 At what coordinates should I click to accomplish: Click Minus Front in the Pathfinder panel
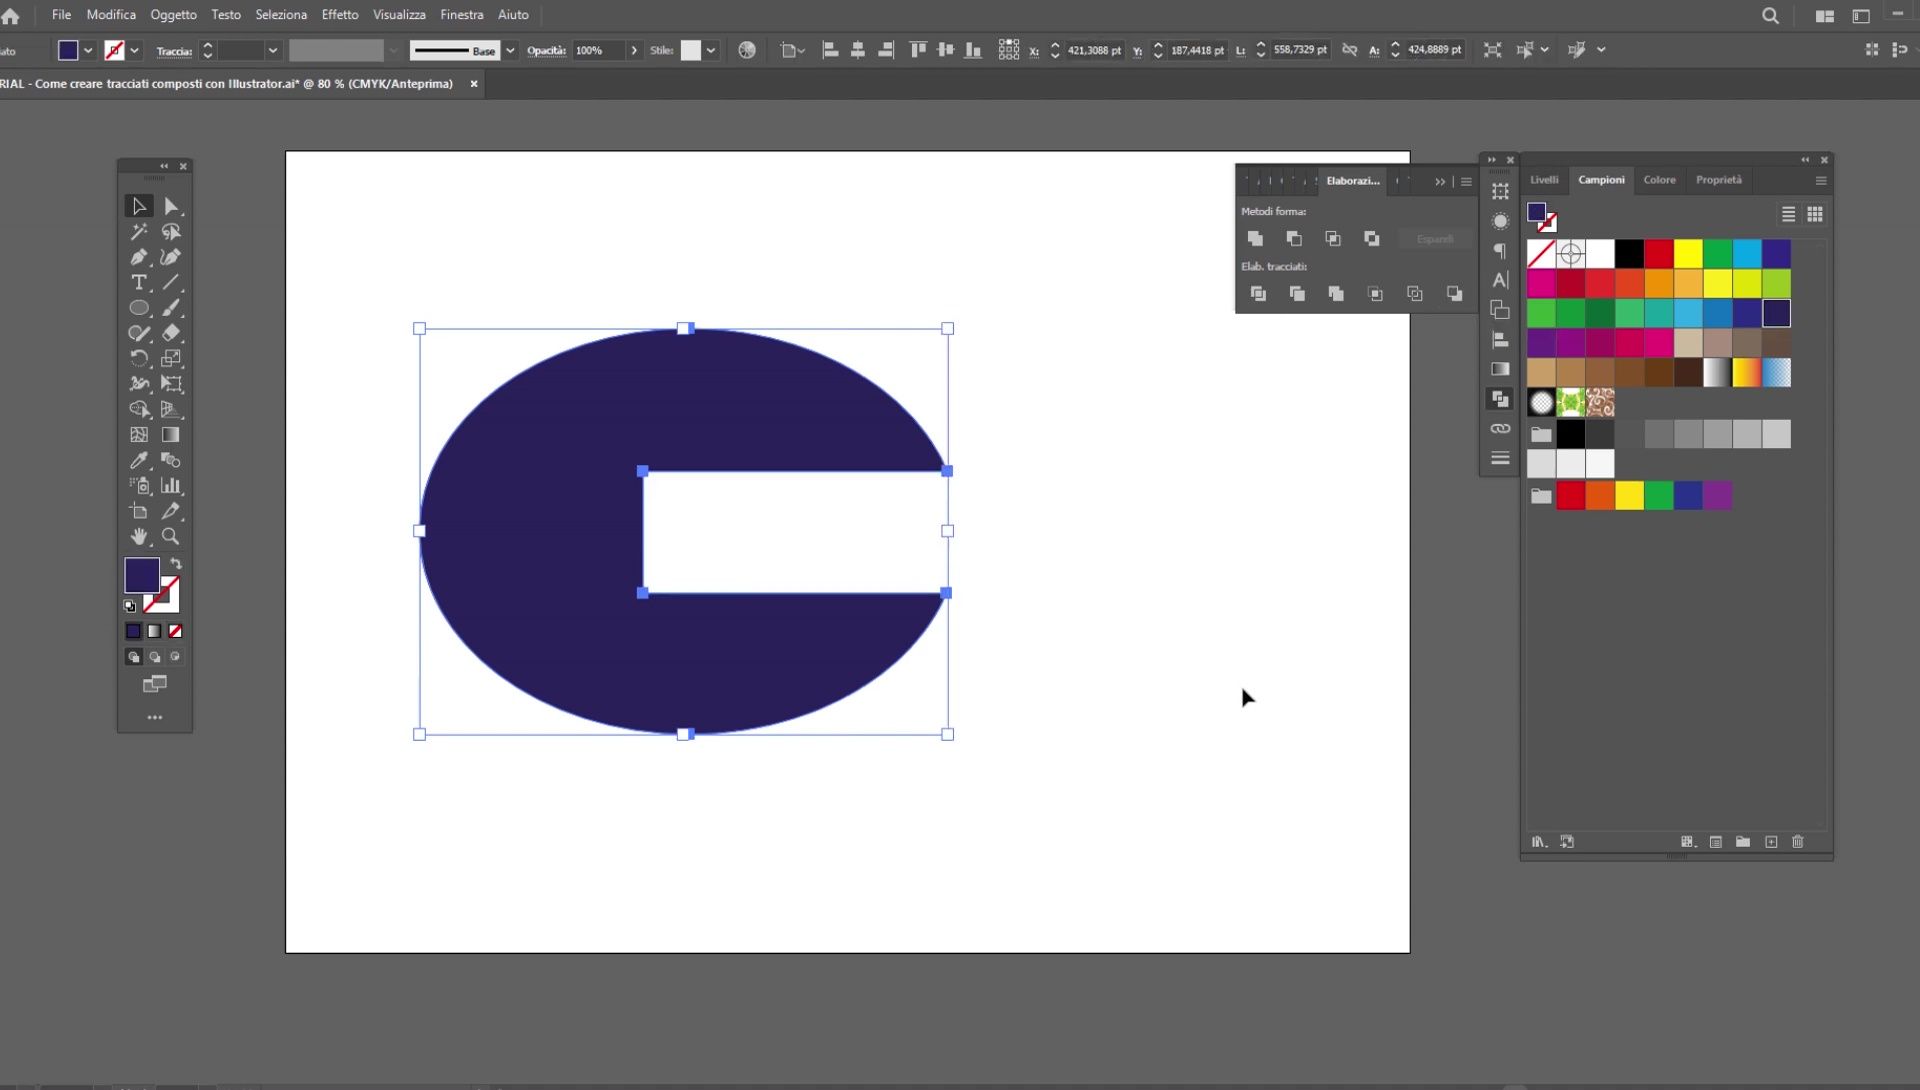[1294, 239]
